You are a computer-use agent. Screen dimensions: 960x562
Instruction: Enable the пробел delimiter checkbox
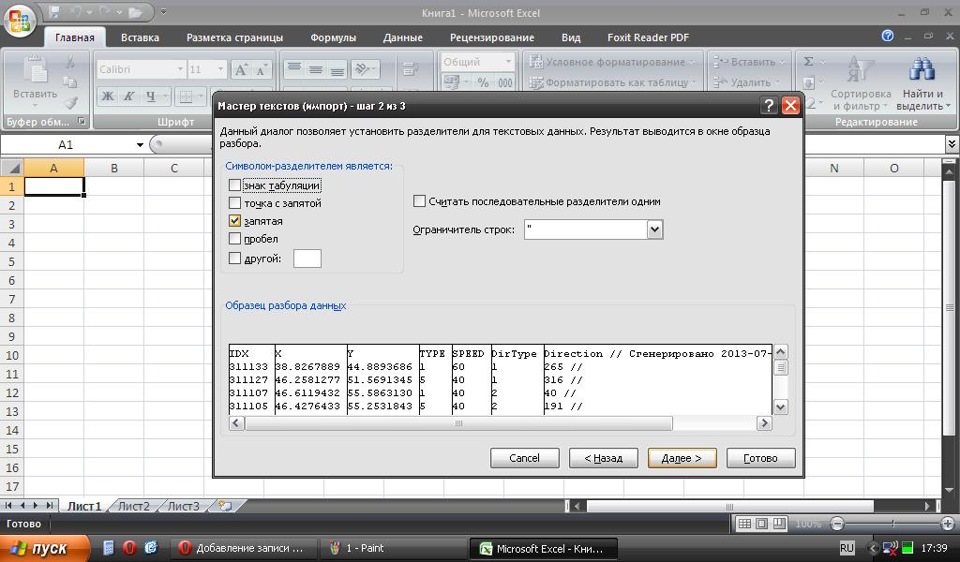(x=234, y=239)
